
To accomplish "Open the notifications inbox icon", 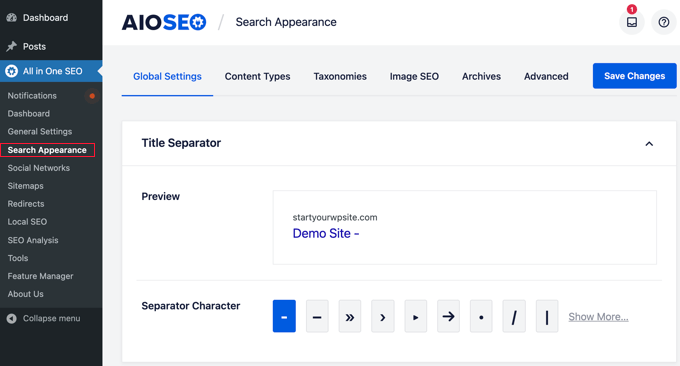I will (631, 22).
